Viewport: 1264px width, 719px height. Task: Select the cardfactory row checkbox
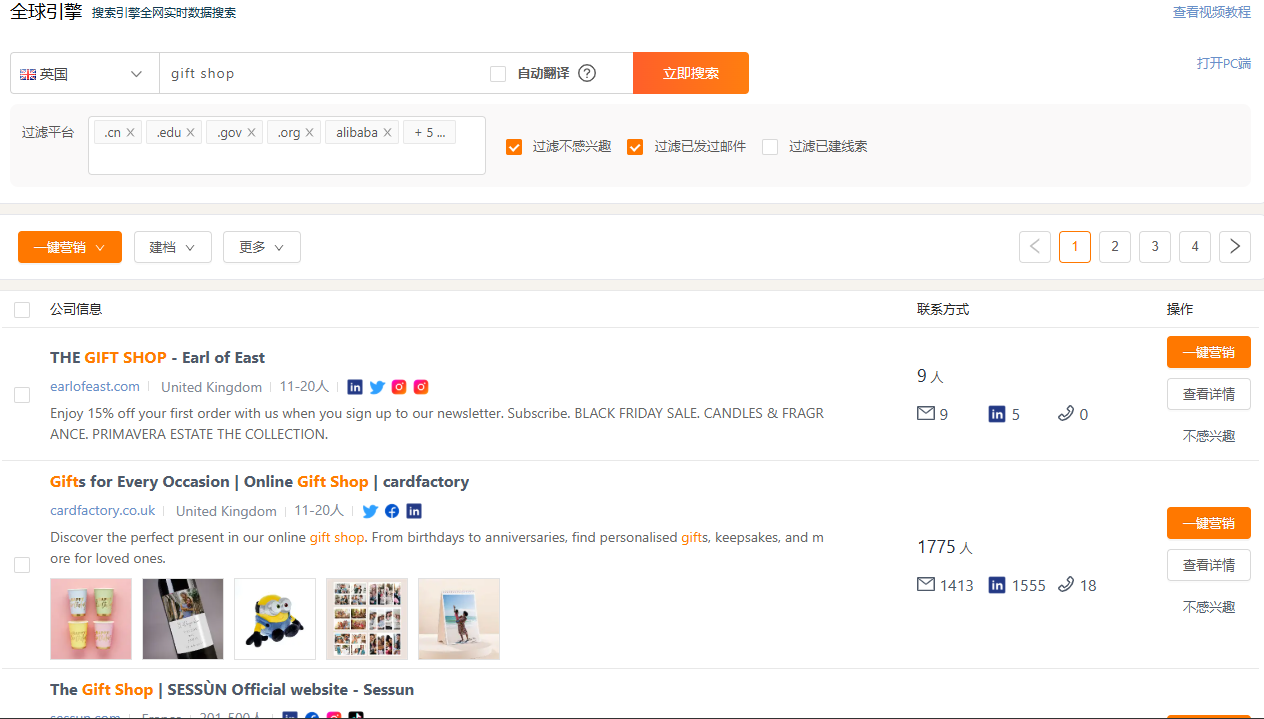pos(22,565)
